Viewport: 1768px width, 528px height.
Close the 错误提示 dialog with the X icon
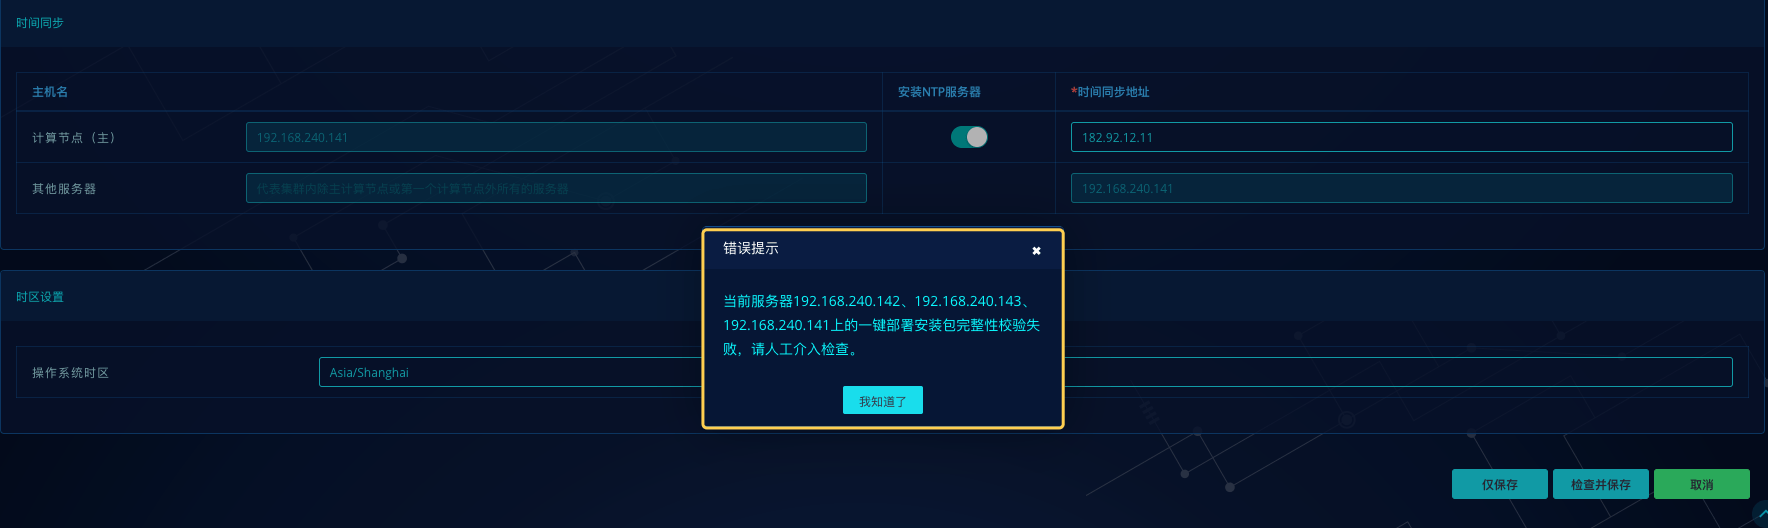[1036, 251]
